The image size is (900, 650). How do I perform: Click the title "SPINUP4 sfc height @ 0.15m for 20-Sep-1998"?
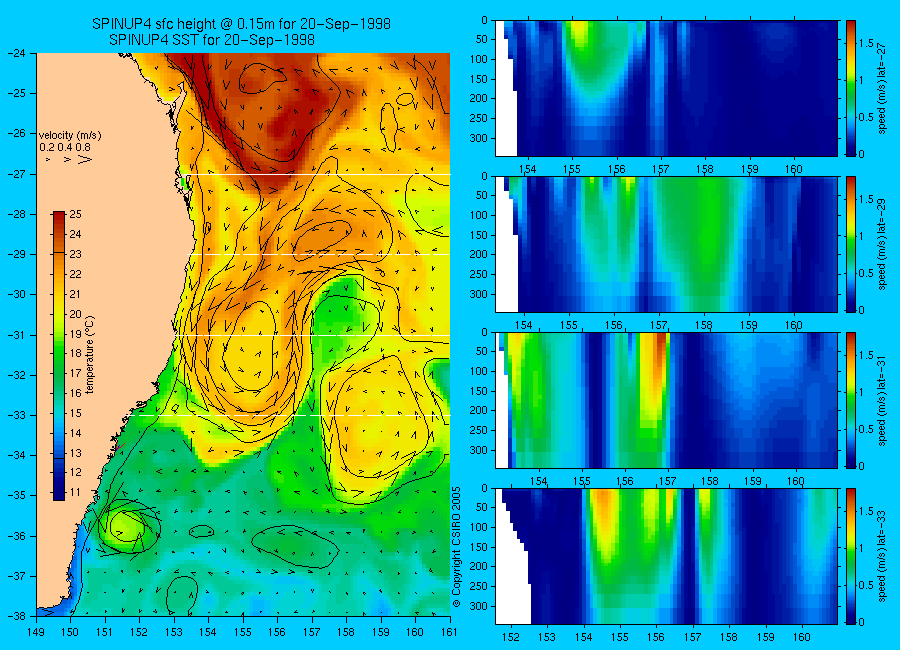click(x=241, y=24)
